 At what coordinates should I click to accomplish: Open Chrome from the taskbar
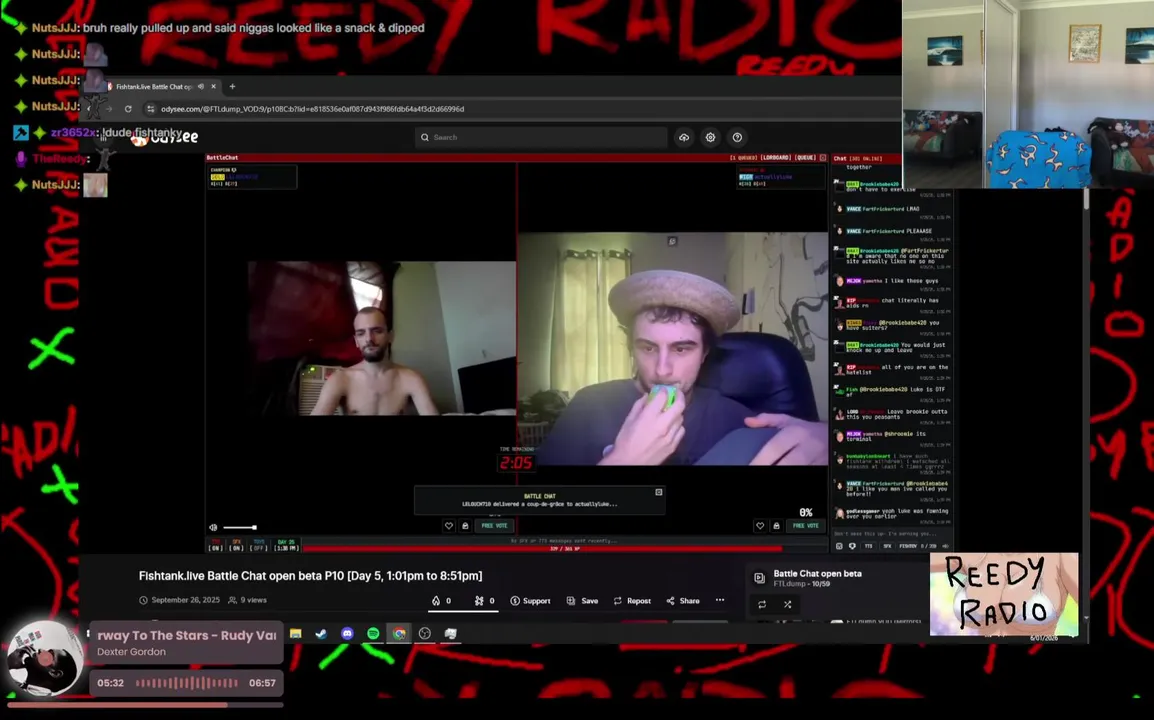click(x=399, y=633)
